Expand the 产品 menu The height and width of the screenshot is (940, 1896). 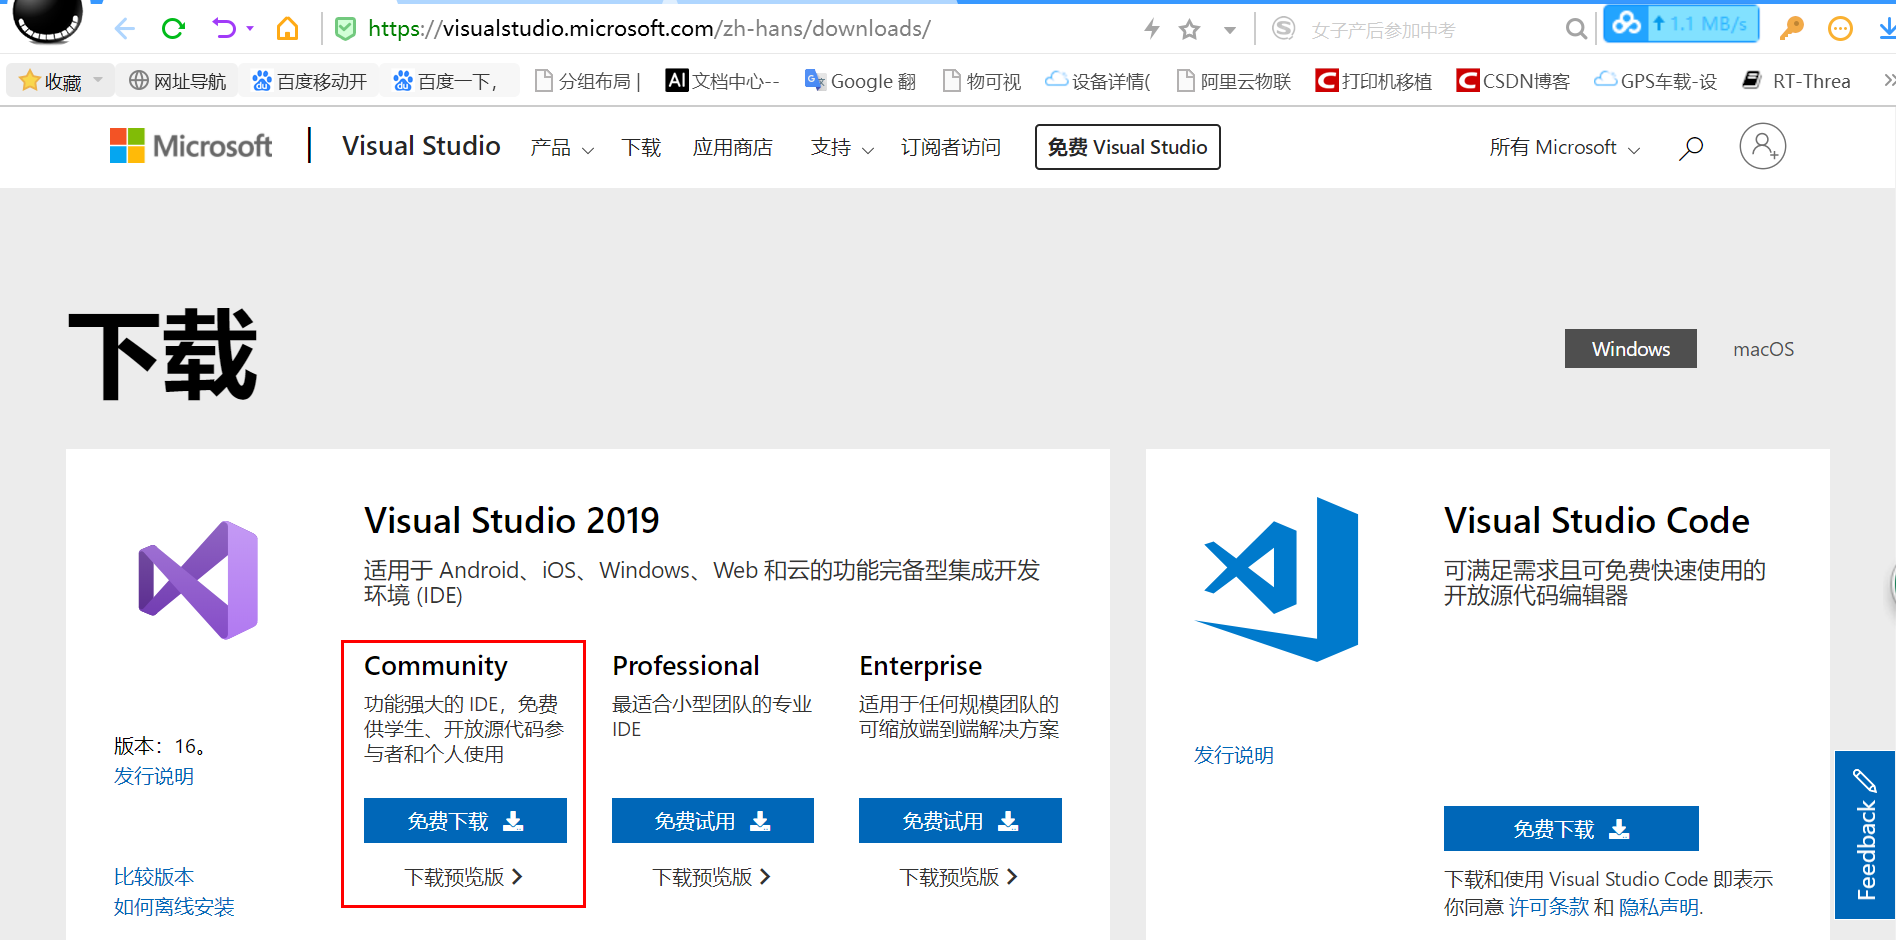pyautogui.click(x=562, y=148)
